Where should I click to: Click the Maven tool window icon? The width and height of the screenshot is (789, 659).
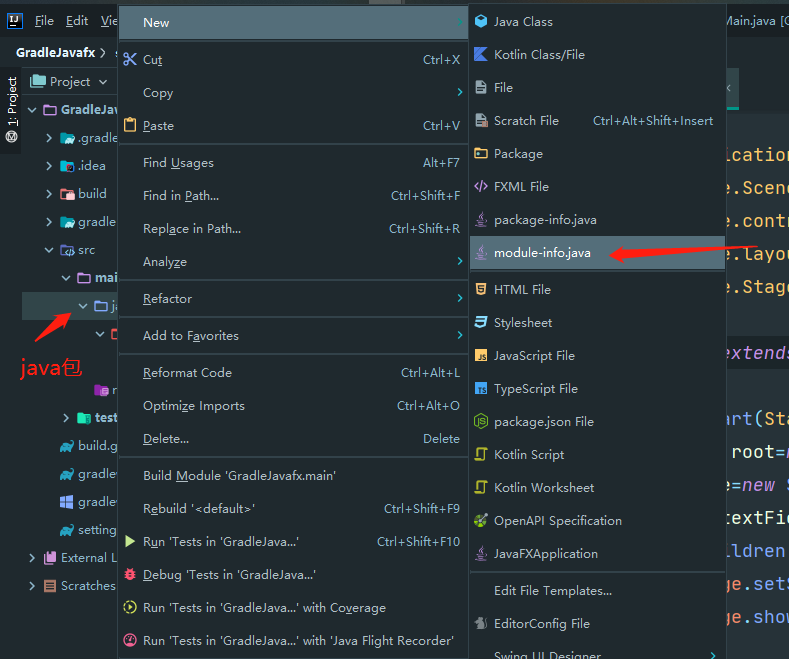[x=12, y=136]
